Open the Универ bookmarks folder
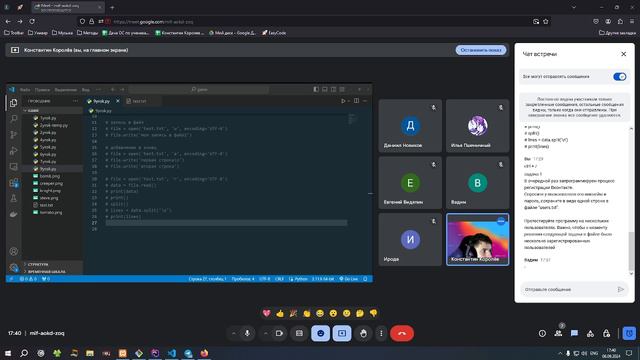Image resolution: width=640 pixels, height=360 pixels. click(38, 33)
